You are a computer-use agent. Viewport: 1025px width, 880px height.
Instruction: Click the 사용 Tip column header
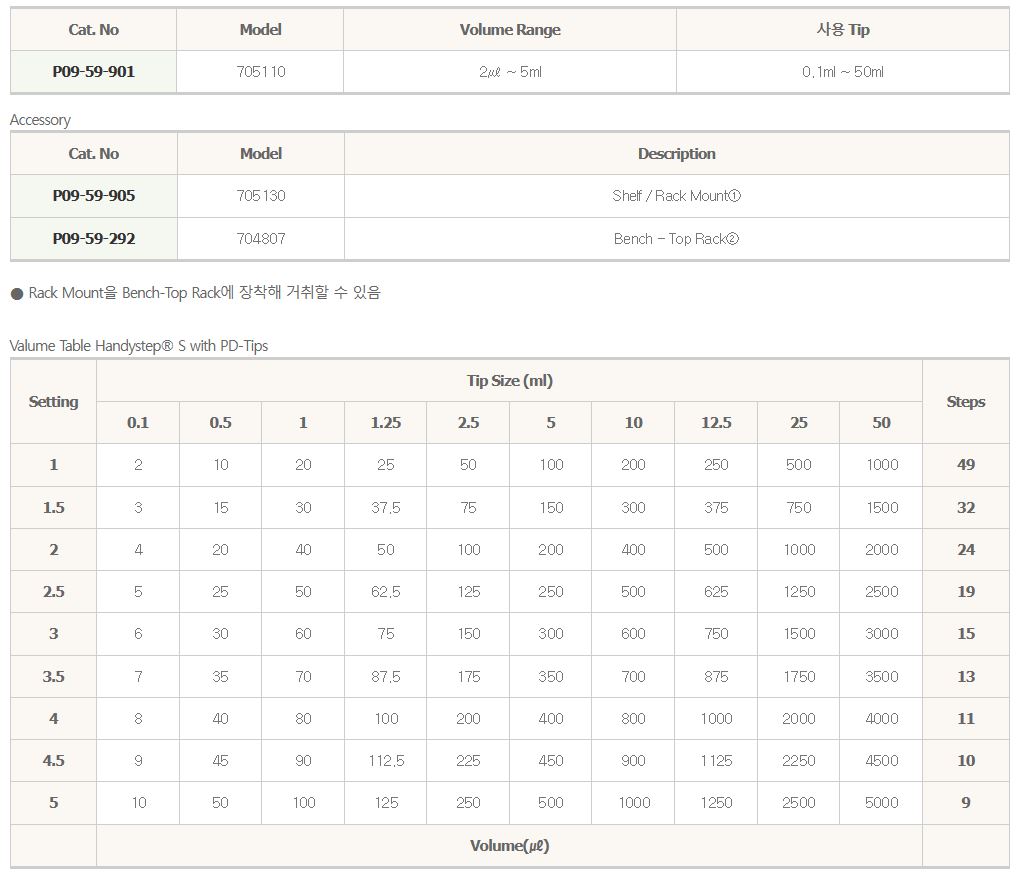tap(842, 30)
